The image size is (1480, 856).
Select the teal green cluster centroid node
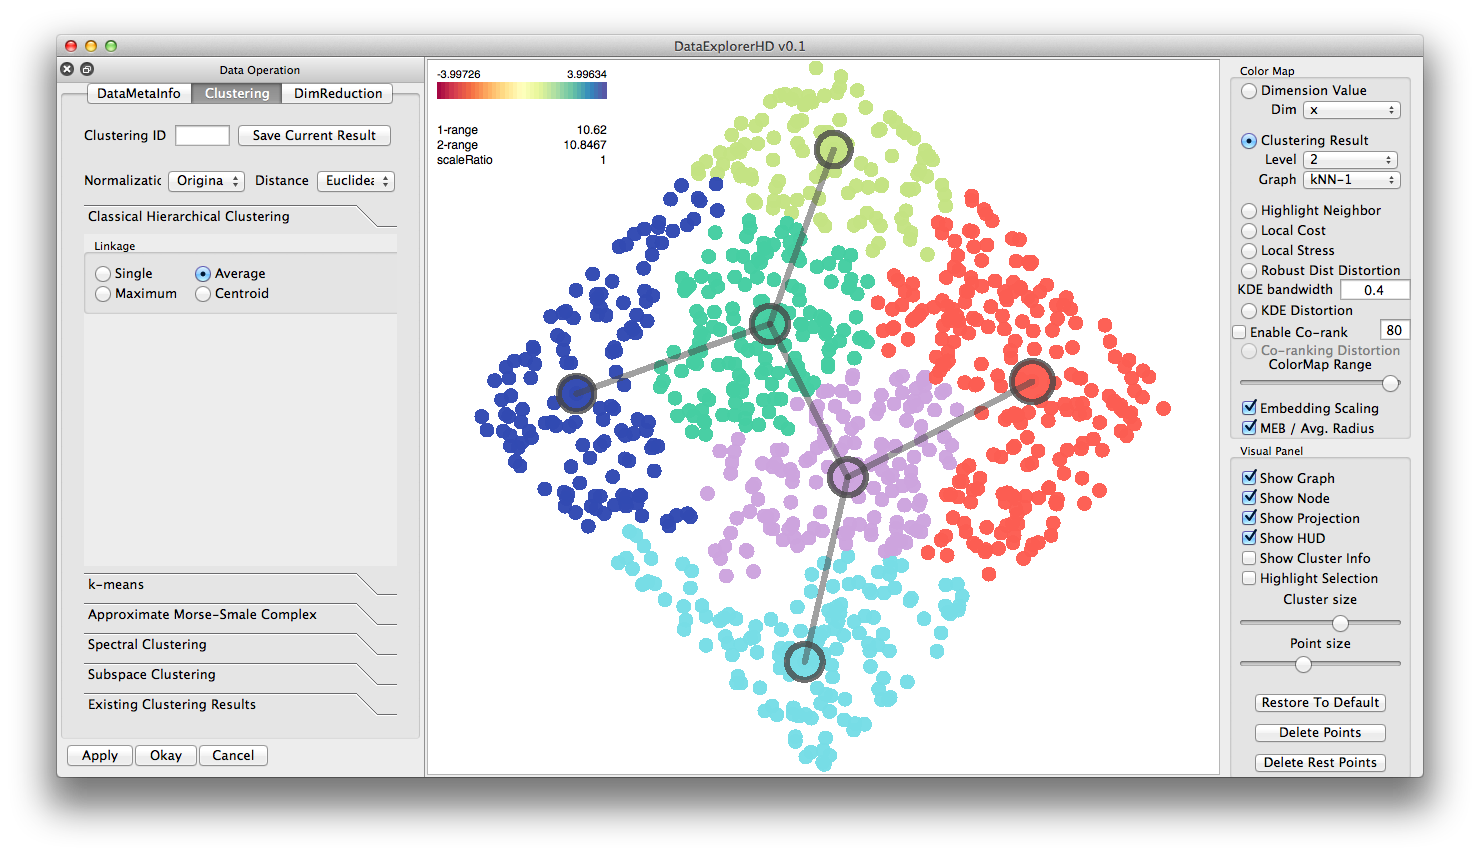pos(770,324)
